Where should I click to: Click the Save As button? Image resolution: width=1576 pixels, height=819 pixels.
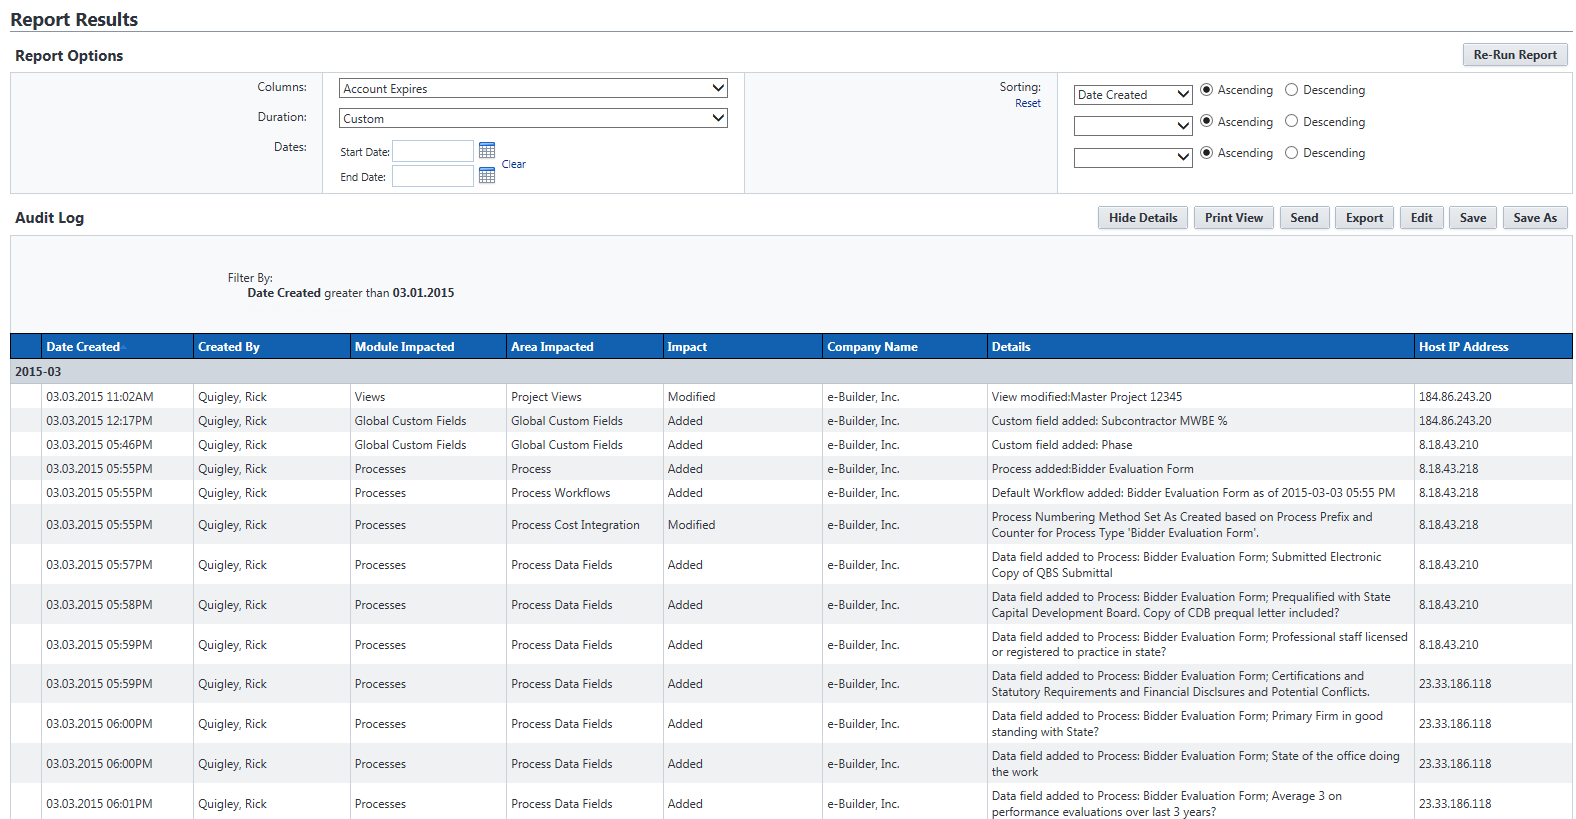pos(1534,218)
